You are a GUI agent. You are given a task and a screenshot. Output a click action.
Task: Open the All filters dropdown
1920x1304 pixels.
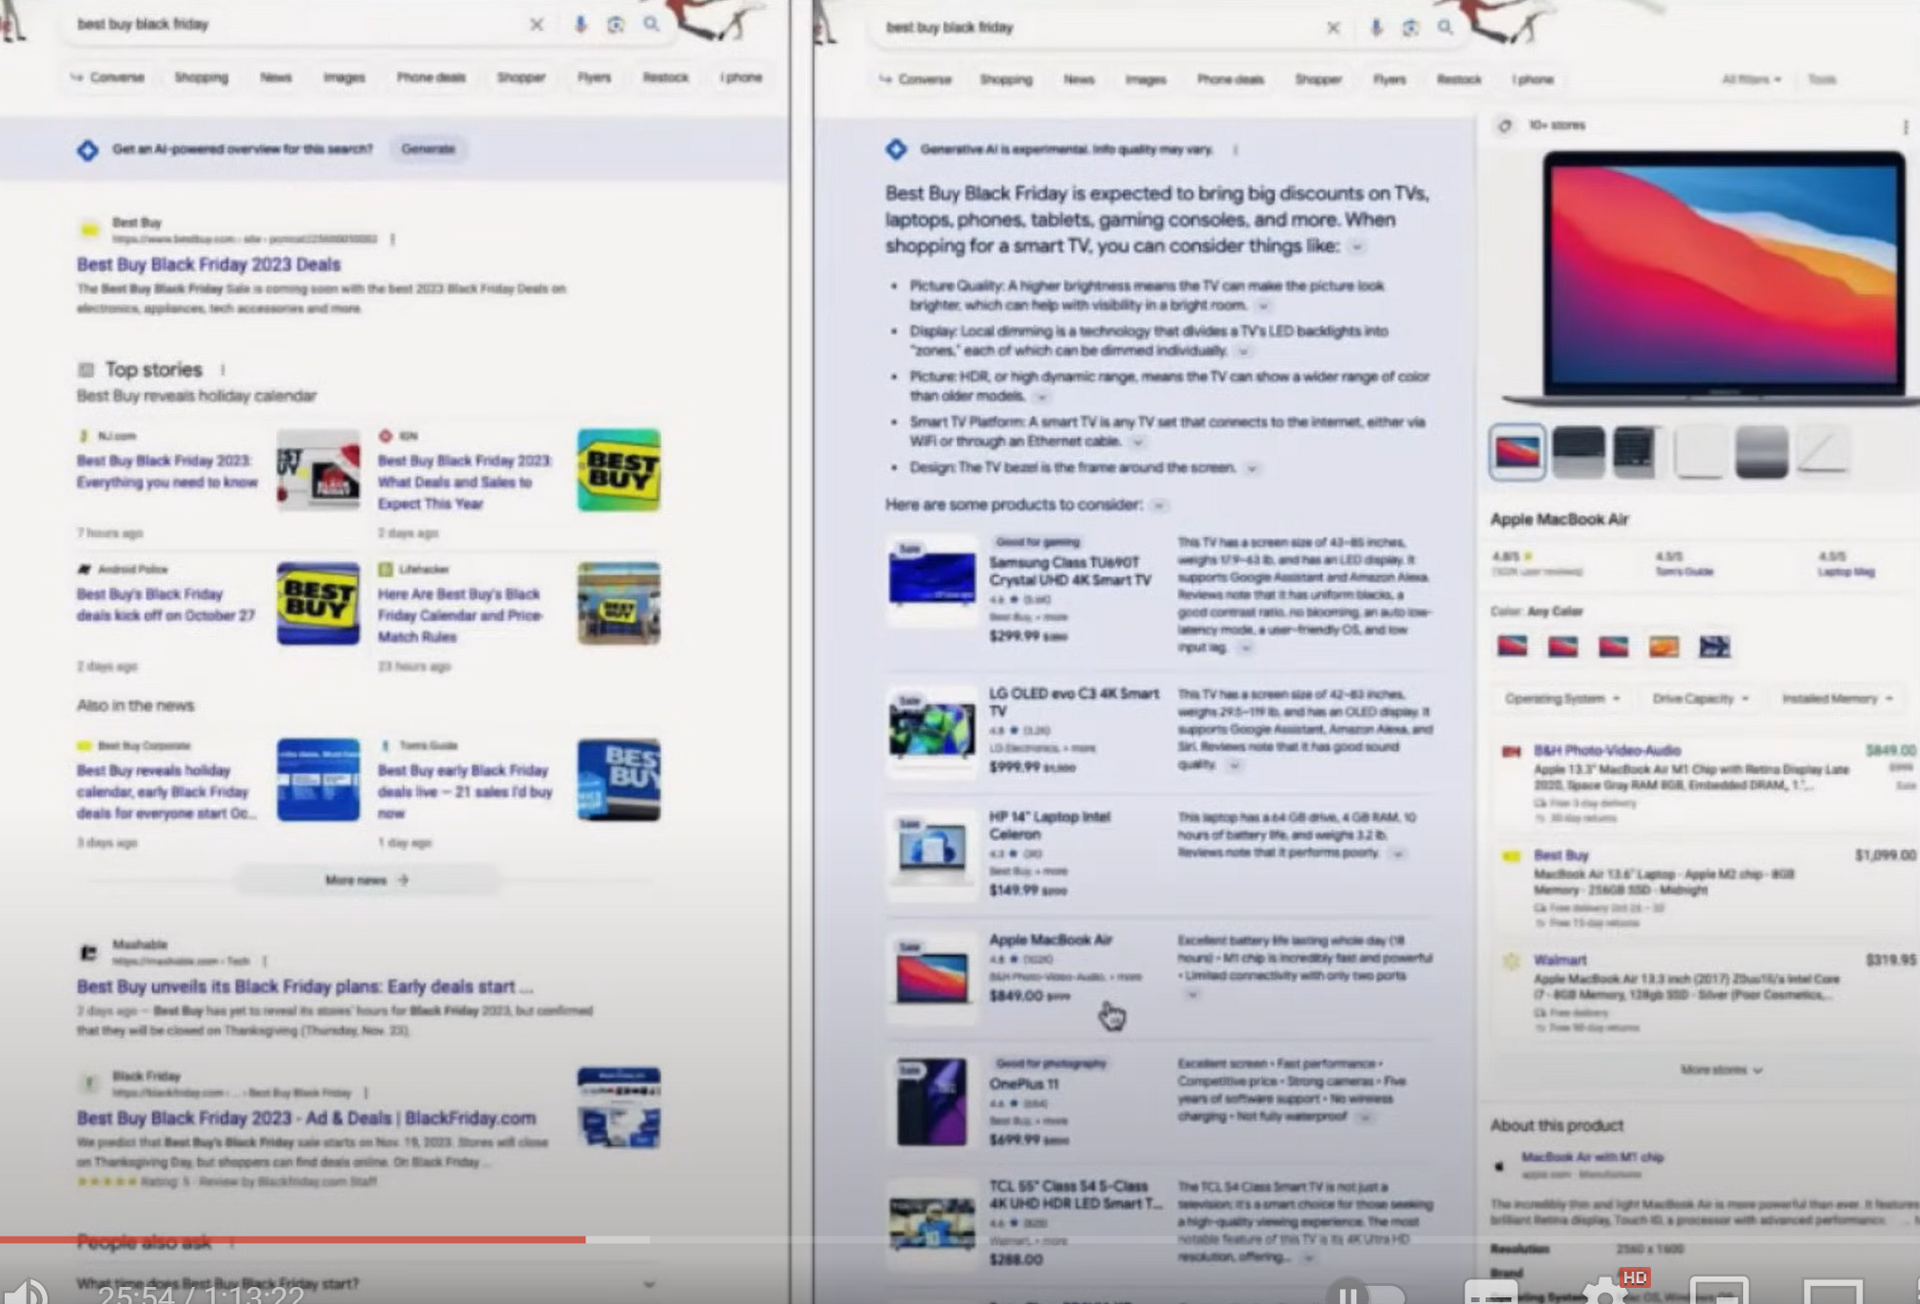tap(1751, 79)
